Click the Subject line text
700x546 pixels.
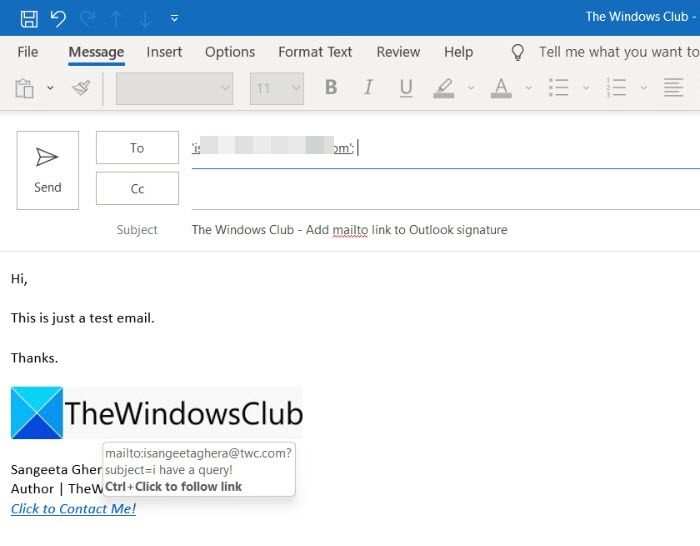point(349,229)
